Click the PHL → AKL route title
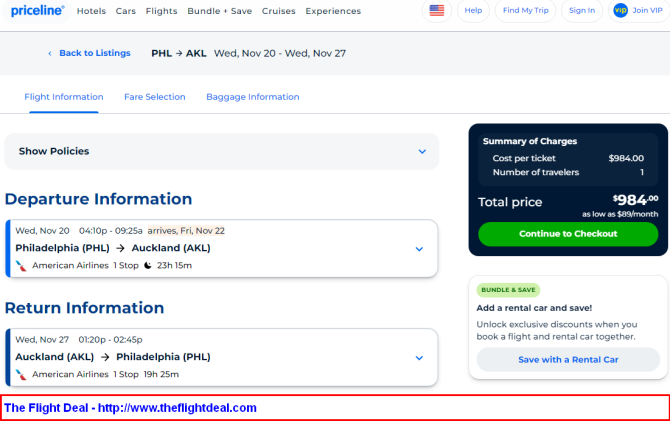 pyautogui.click(x=179, y=53)
